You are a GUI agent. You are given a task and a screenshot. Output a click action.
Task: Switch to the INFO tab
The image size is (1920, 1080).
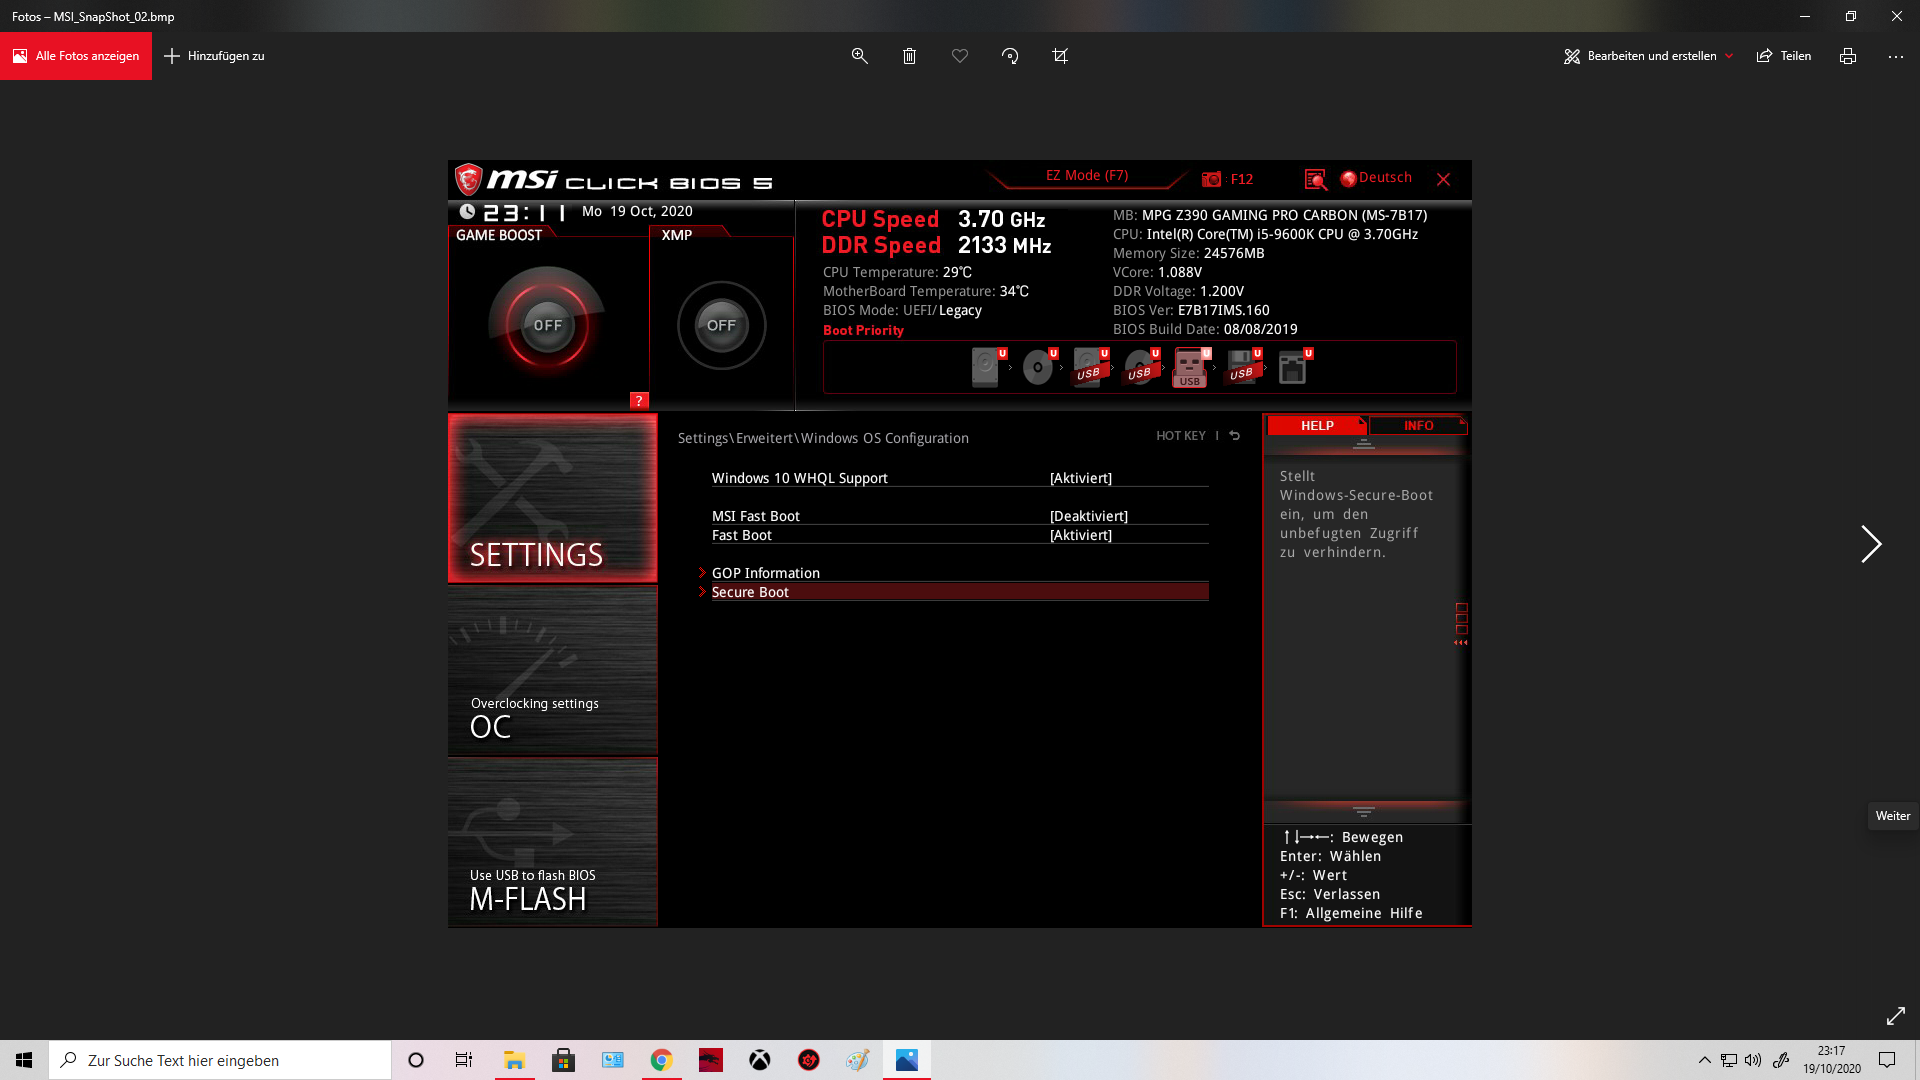[x=1417, y=425]
